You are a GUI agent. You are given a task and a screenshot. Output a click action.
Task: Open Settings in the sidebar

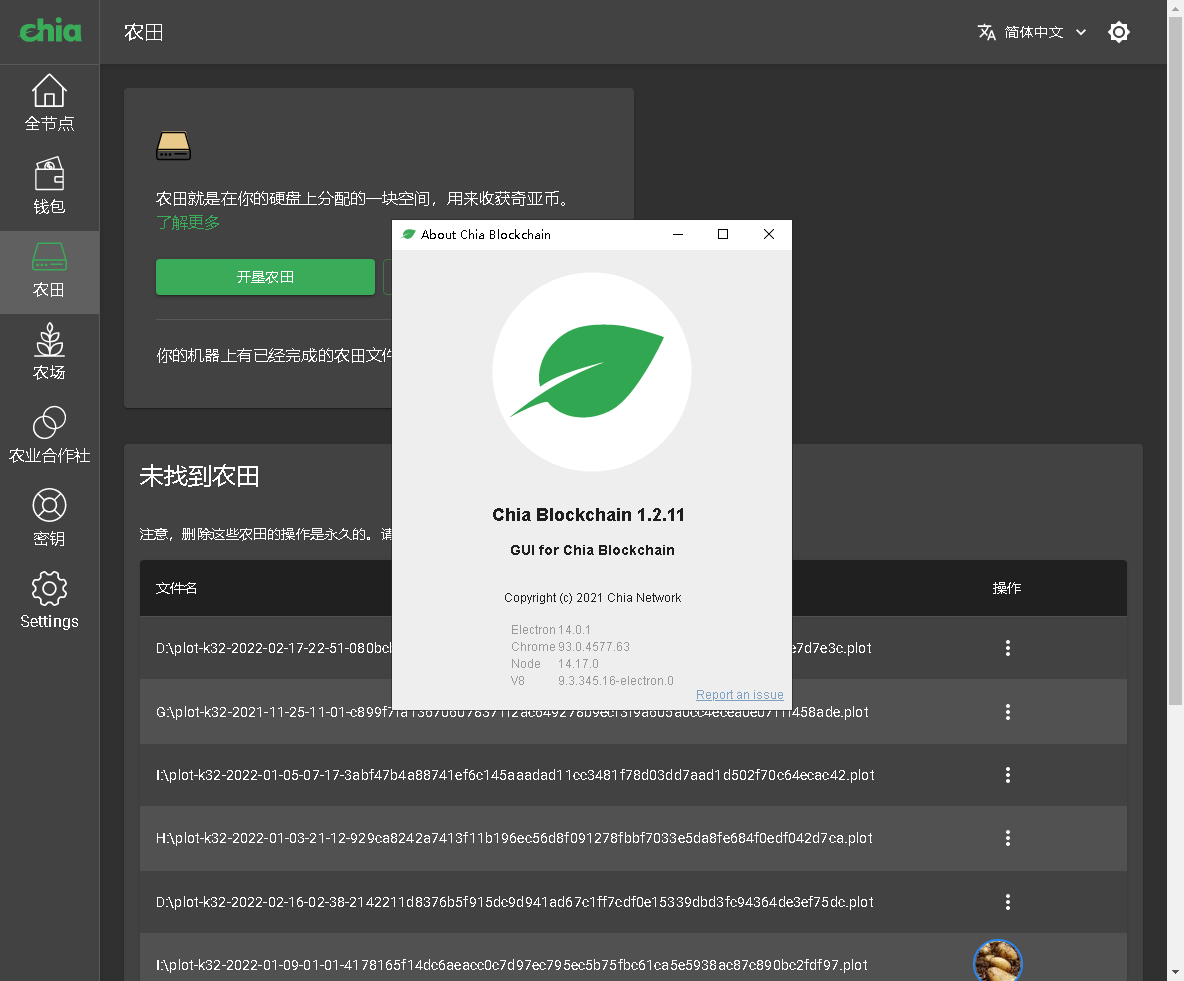pyautogui.click(x=49, y=601)
